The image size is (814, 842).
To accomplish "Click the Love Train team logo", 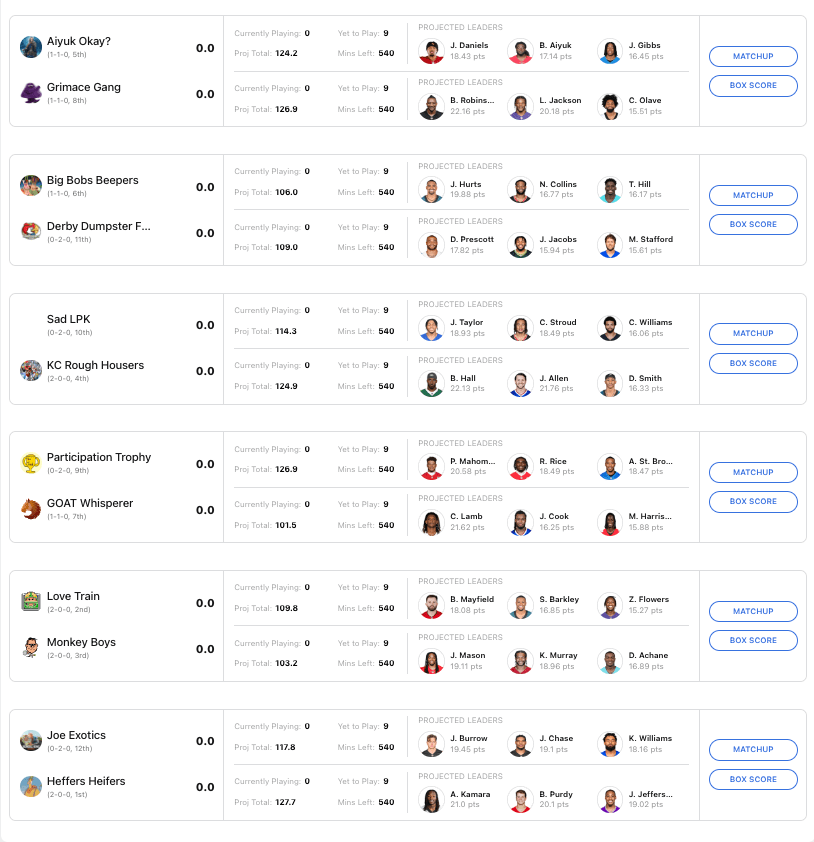I will 31,602.
